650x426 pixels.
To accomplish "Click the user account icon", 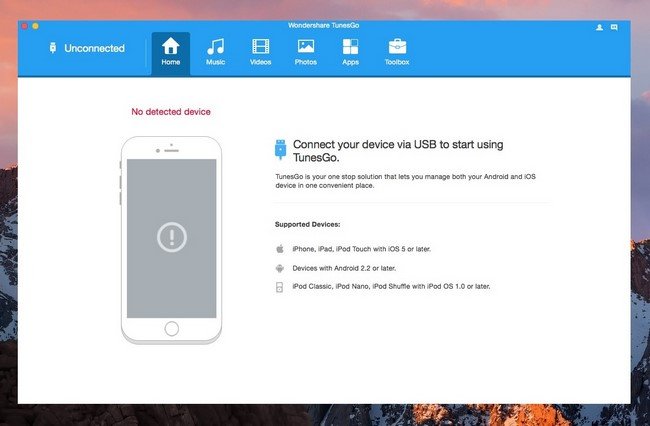I will [x=599, y=27].
